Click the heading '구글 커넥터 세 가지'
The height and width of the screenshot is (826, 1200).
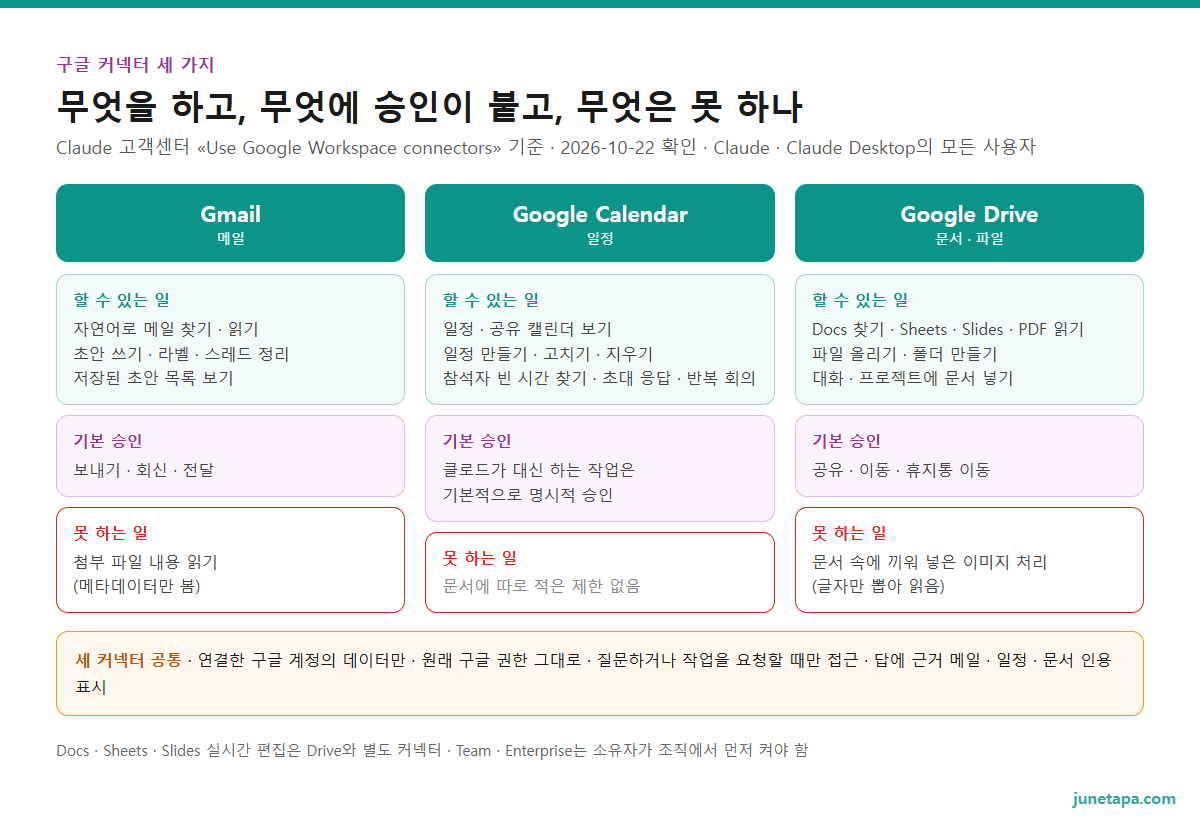click(135, 65)
